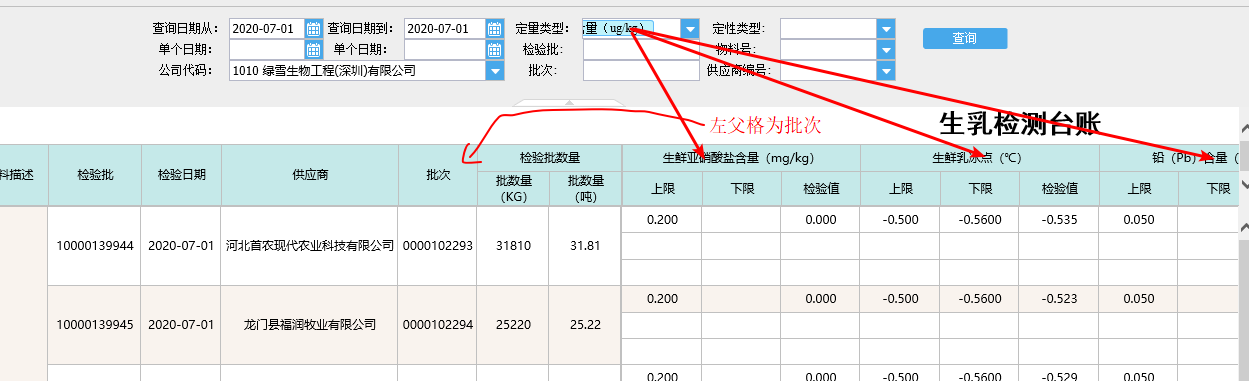The width and height of the screenshot is (1249, 381).
Task: Click freezing point value -0.523
Action: coord(1059,299)
